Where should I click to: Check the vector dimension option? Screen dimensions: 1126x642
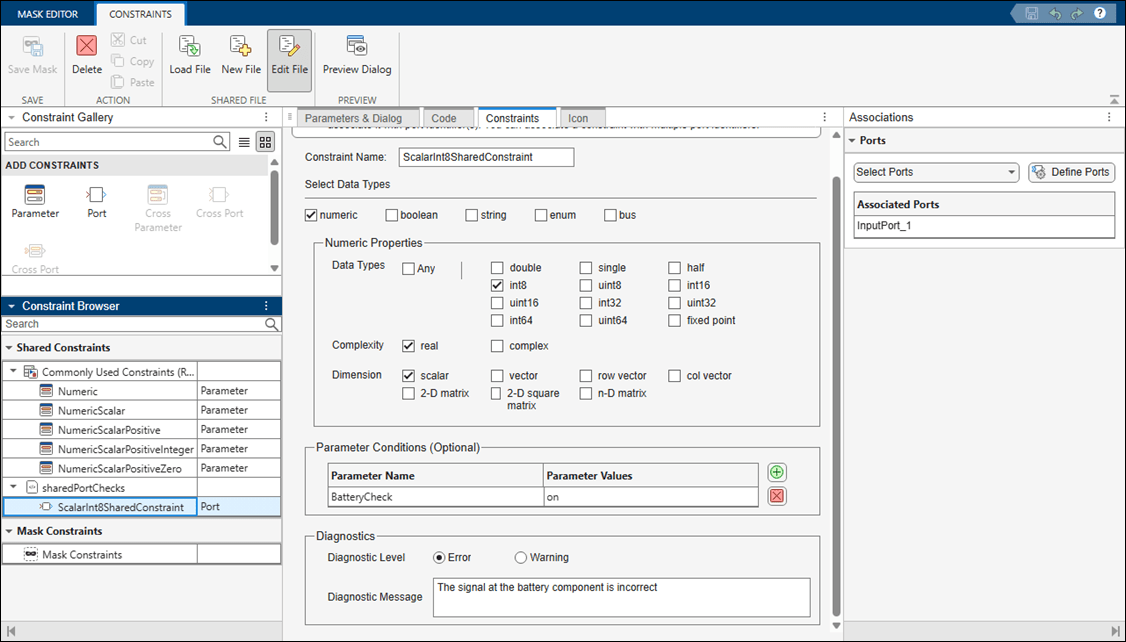tap(497, 376)
